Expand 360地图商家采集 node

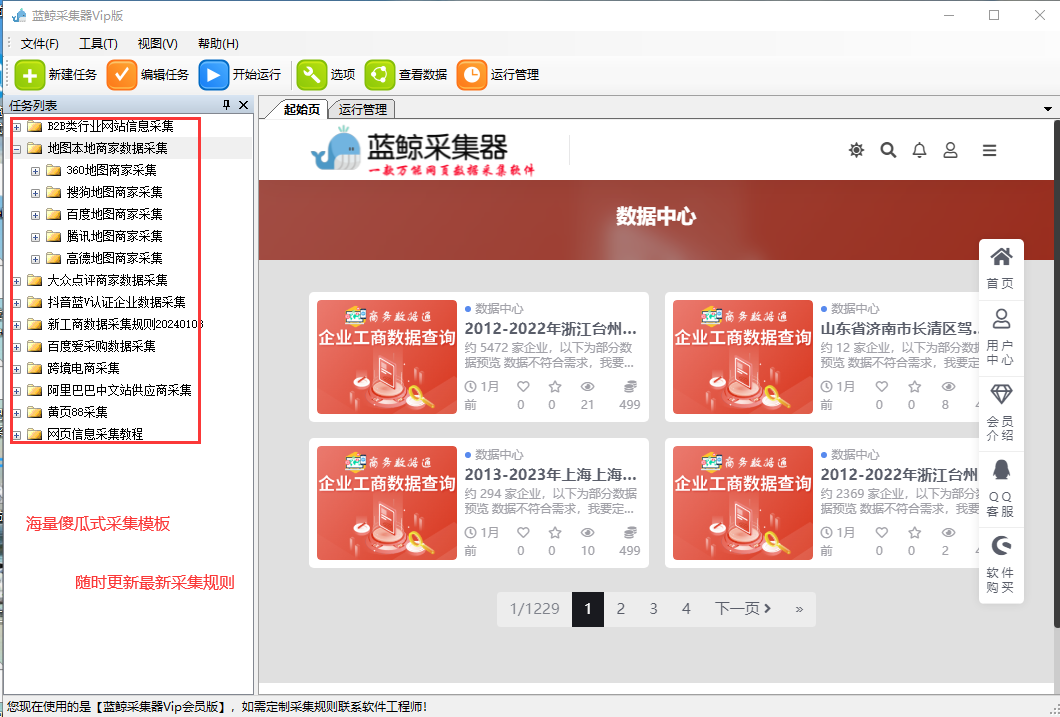tap(36, 171)
